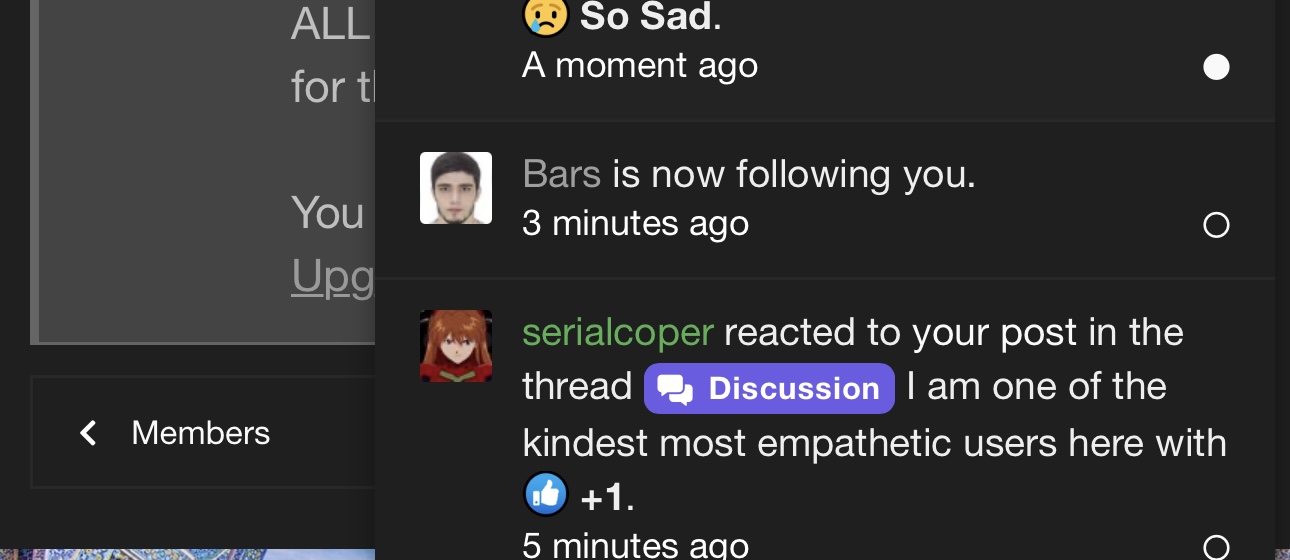1290x560 pixels.
Task: Click the 'A moment ago' timestamp
Action: pos(640,66)
